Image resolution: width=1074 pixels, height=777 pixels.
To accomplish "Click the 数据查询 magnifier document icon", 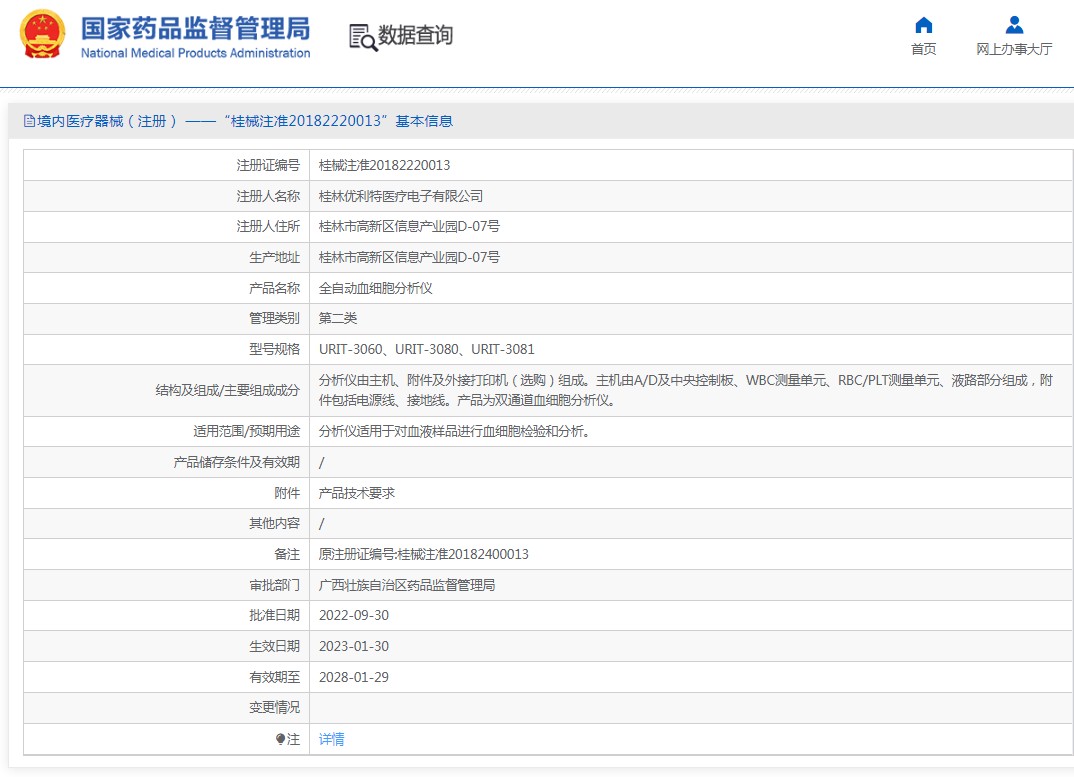I will (362, 36).
